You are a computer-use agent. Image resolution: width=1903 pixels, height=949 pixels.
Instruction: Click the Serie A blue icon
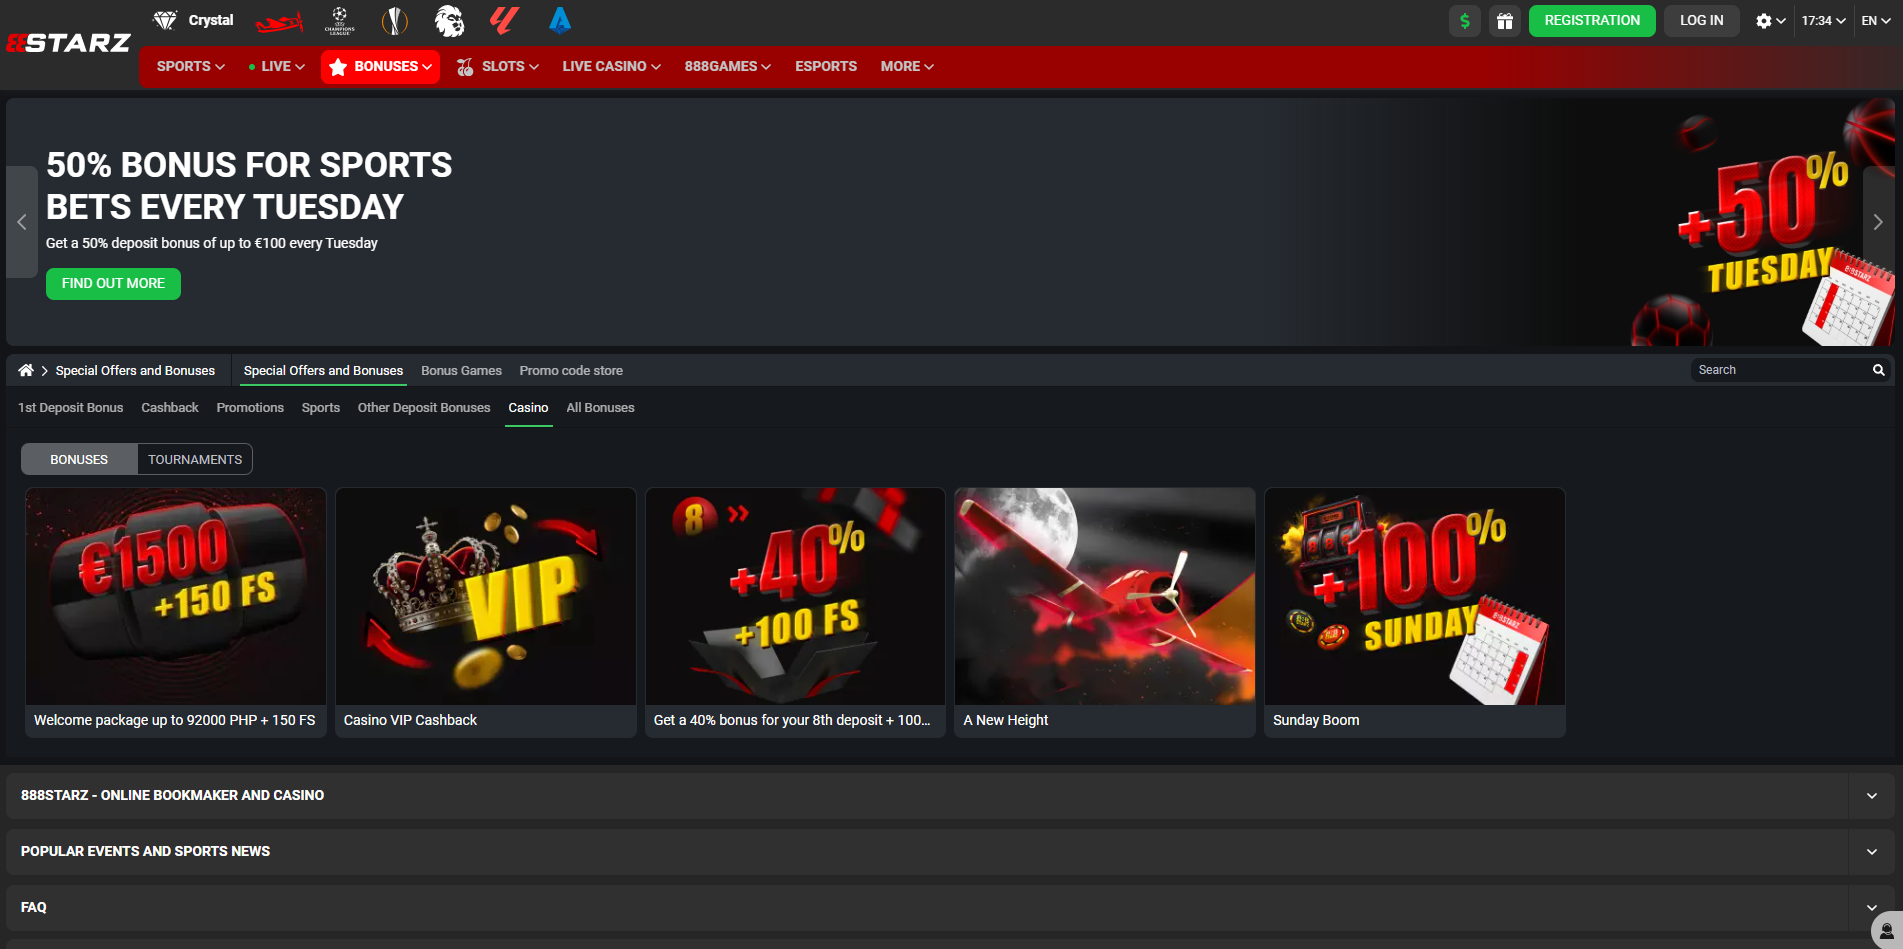click(559, 19)
